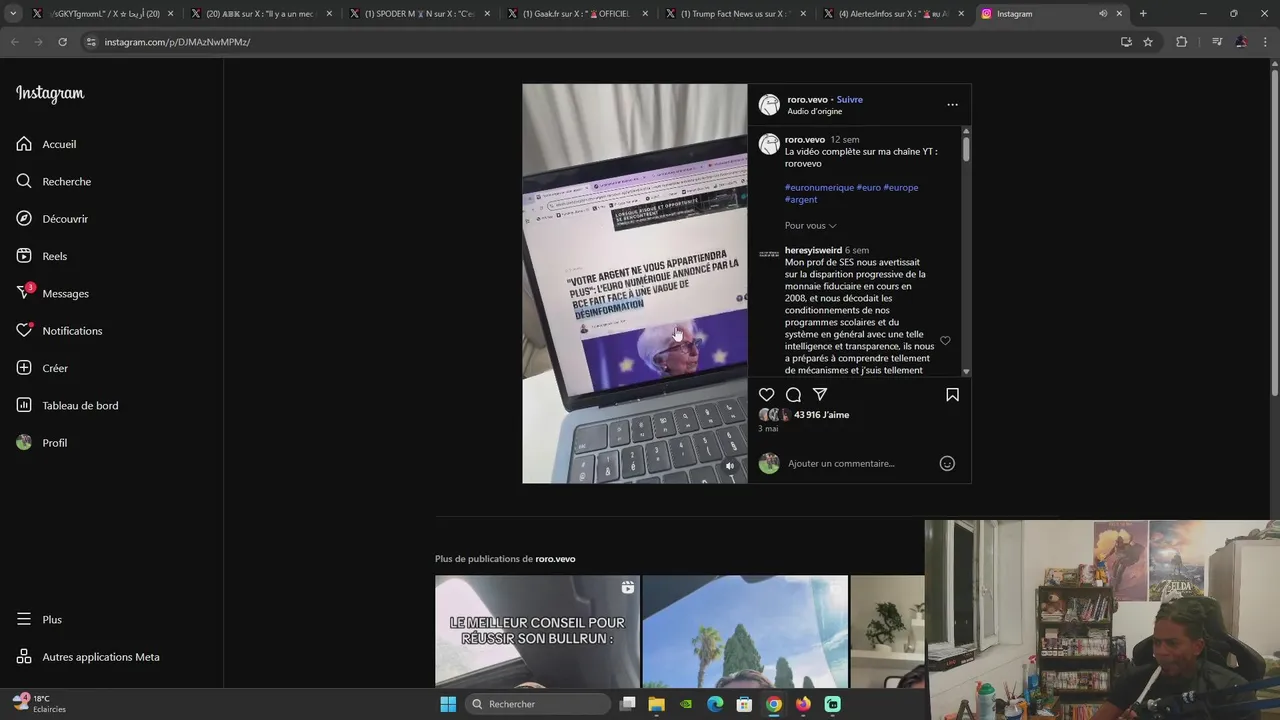The width and height of the screenshot is (1280, 720).
Task: Click the Créer plus icon
Action: [24, 368]
